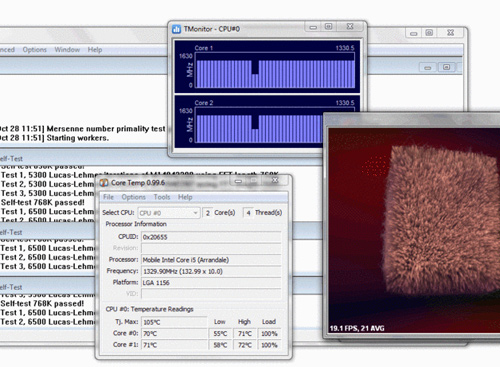Click the Core #1 high value 72°C
500x367 pixels.
[x=245, y=345]
